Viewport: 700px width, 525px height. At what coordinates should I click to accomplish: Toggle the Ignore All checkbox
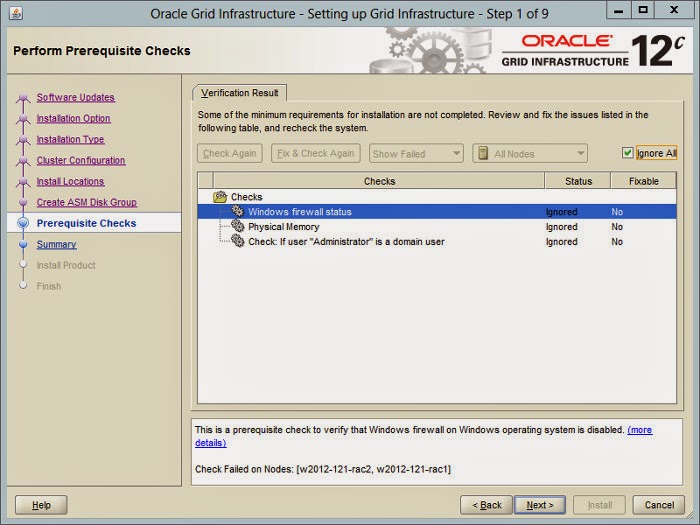pos(627,153)
